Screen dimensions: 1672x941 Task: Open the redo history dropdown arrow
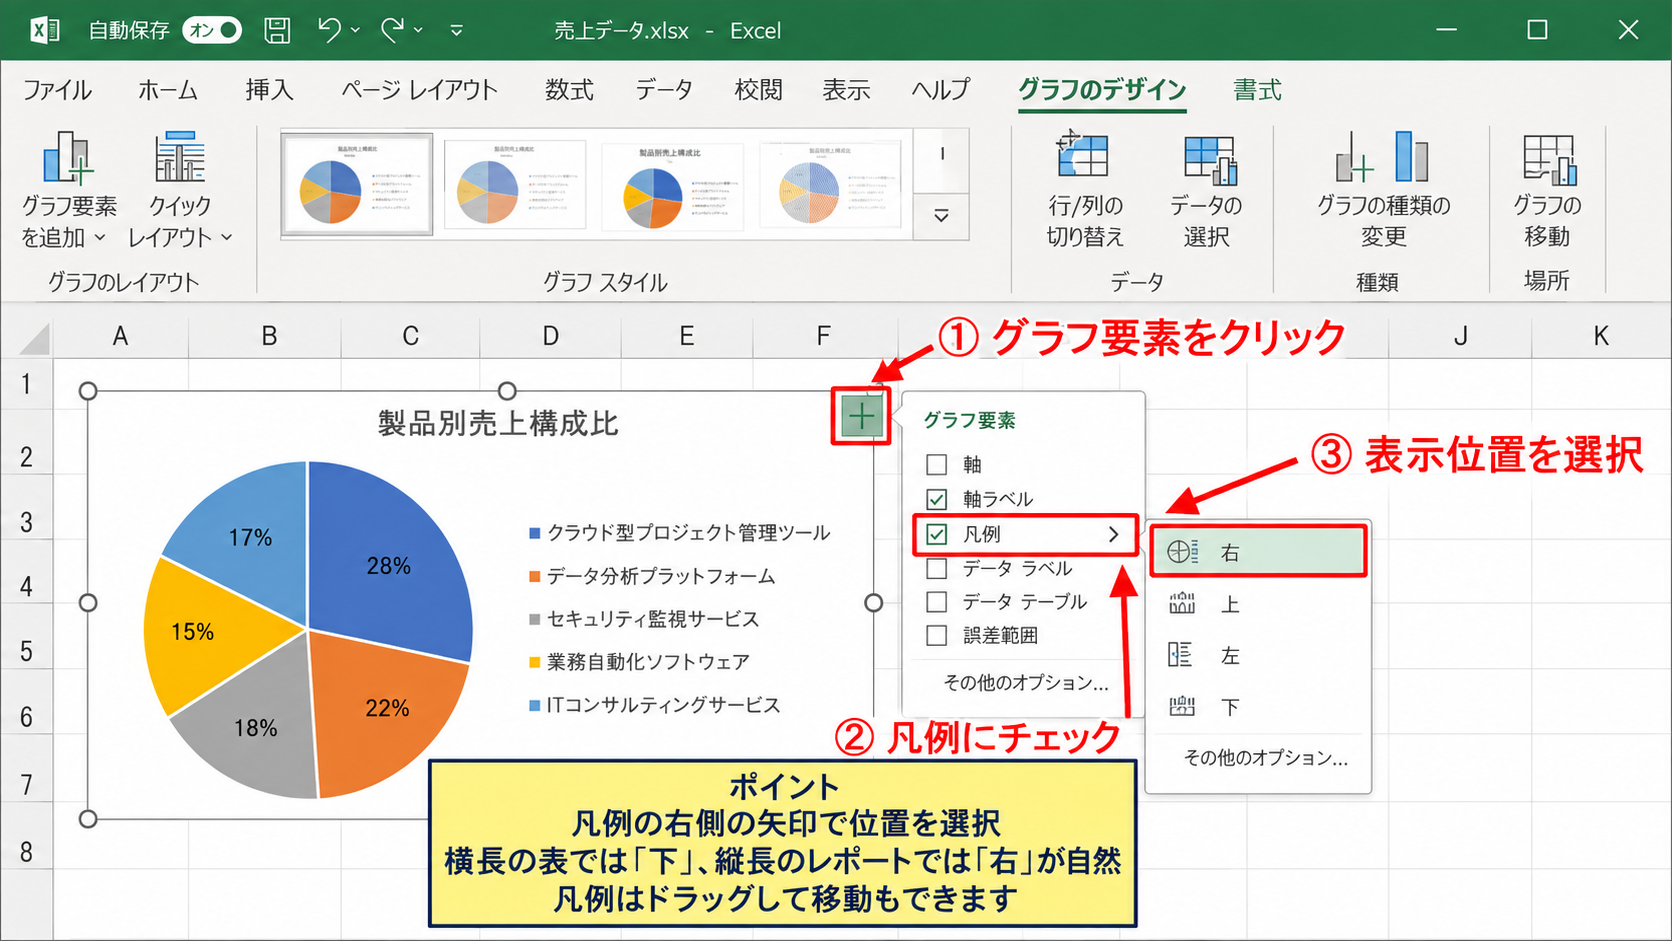tap(419, 31)
